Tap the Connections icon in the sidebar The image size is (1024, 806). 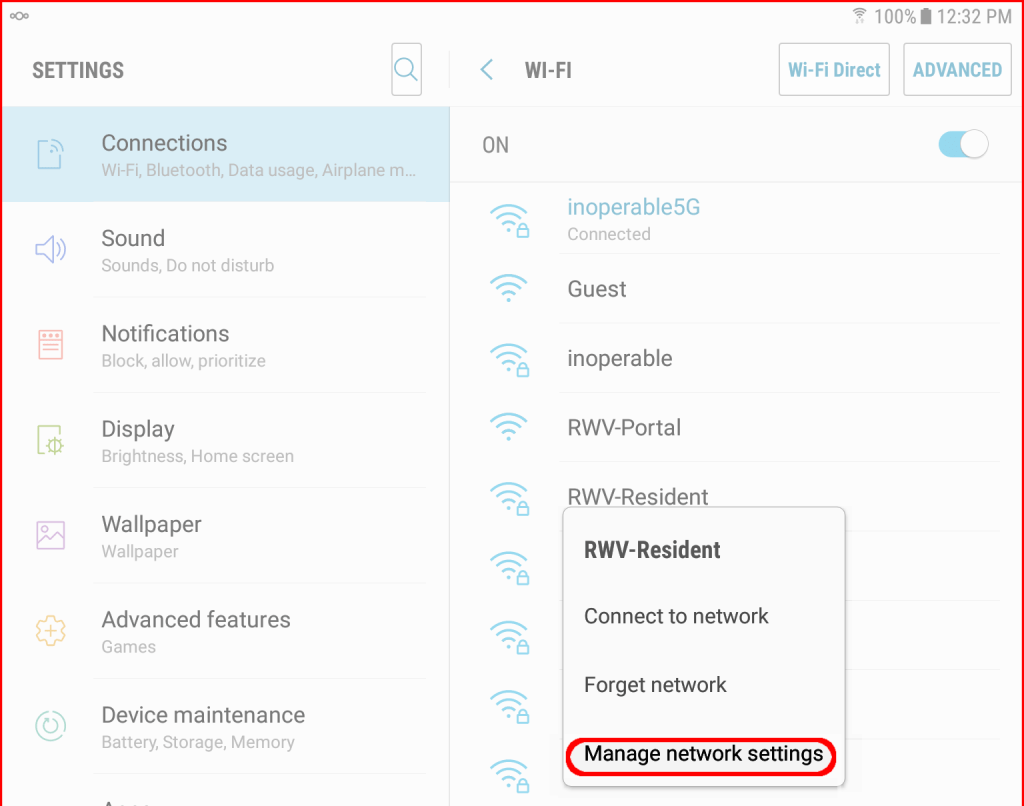[x=50, y=154]
